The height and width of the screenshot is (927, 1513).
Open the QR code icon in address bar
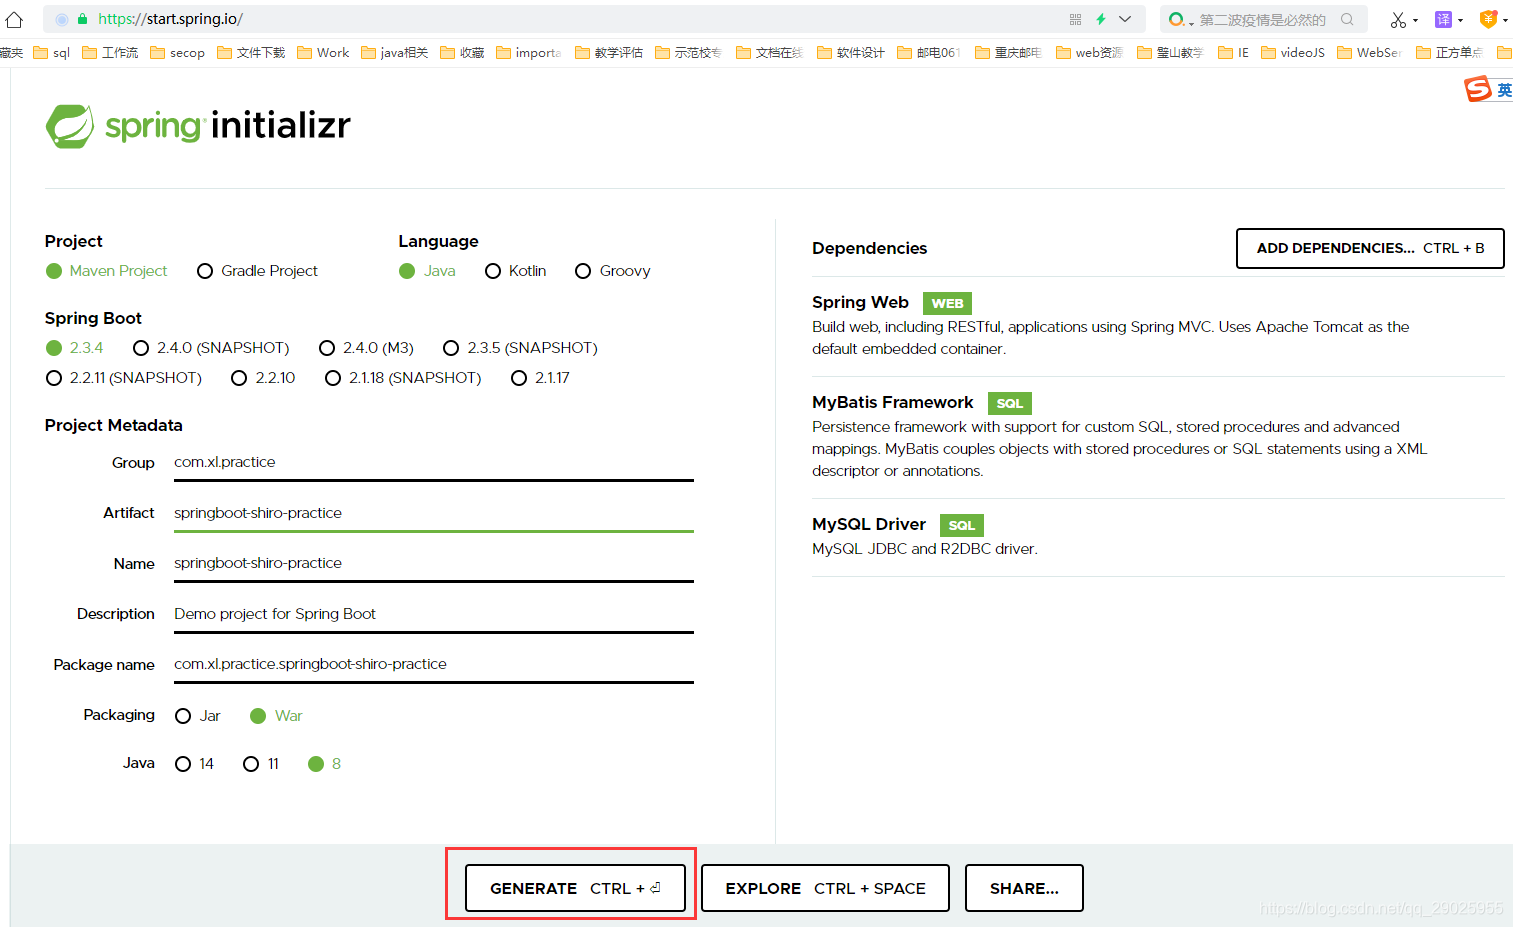[1075, 19]
